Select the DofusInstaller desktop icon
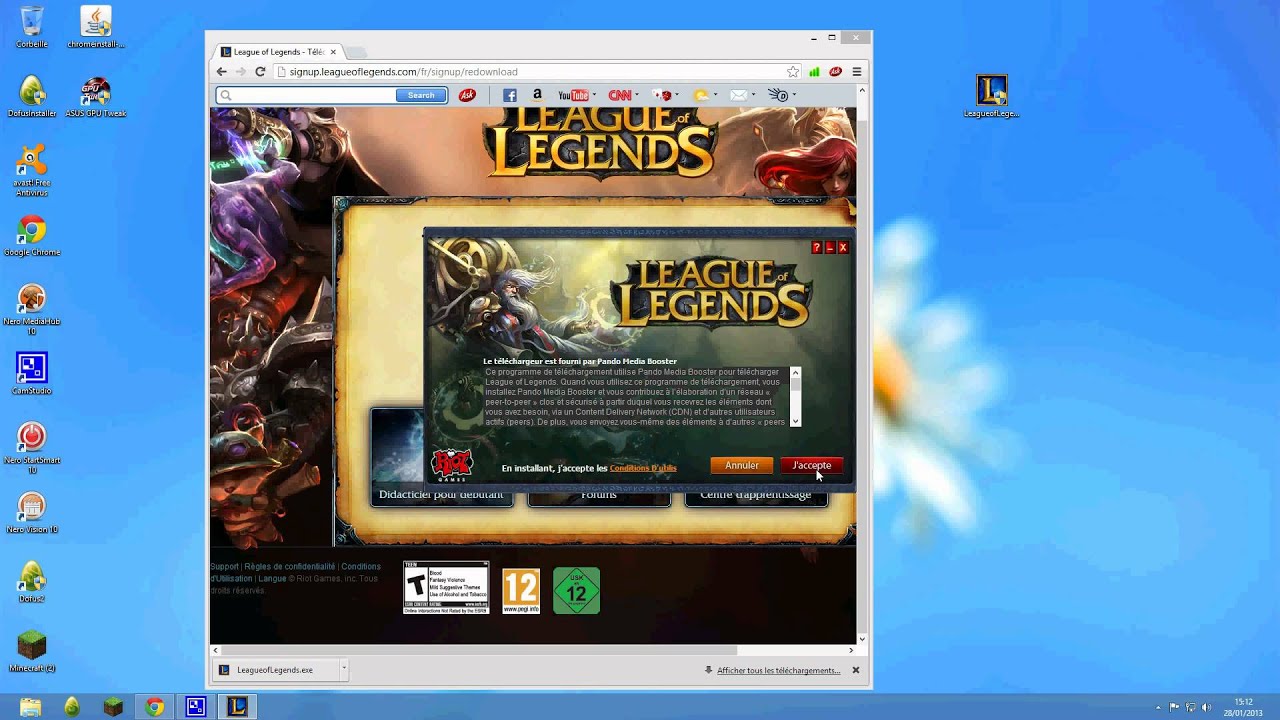This screenshot has height=720, width=1280. (x=32, y=97)
